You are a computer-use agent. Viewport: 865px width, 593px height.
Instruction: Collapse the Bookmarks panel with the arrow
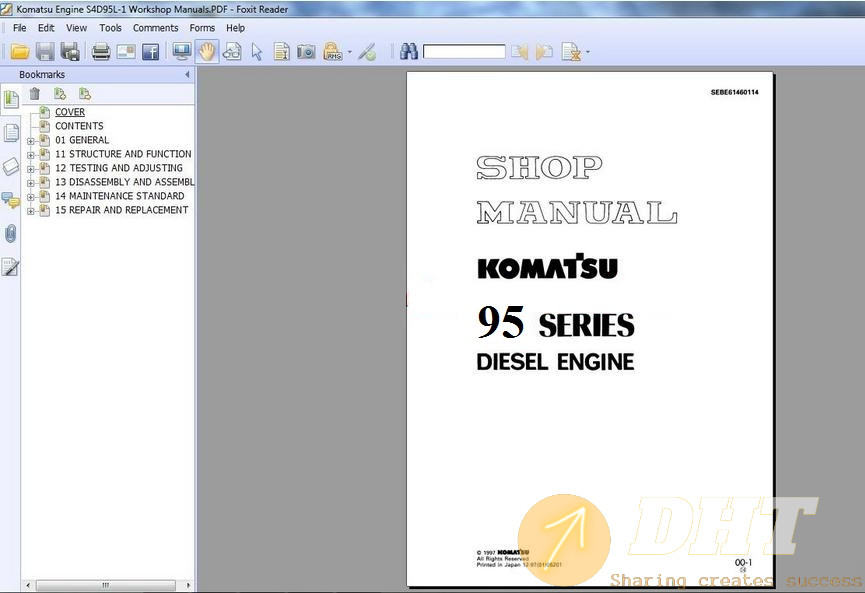(x=187, y=74)
